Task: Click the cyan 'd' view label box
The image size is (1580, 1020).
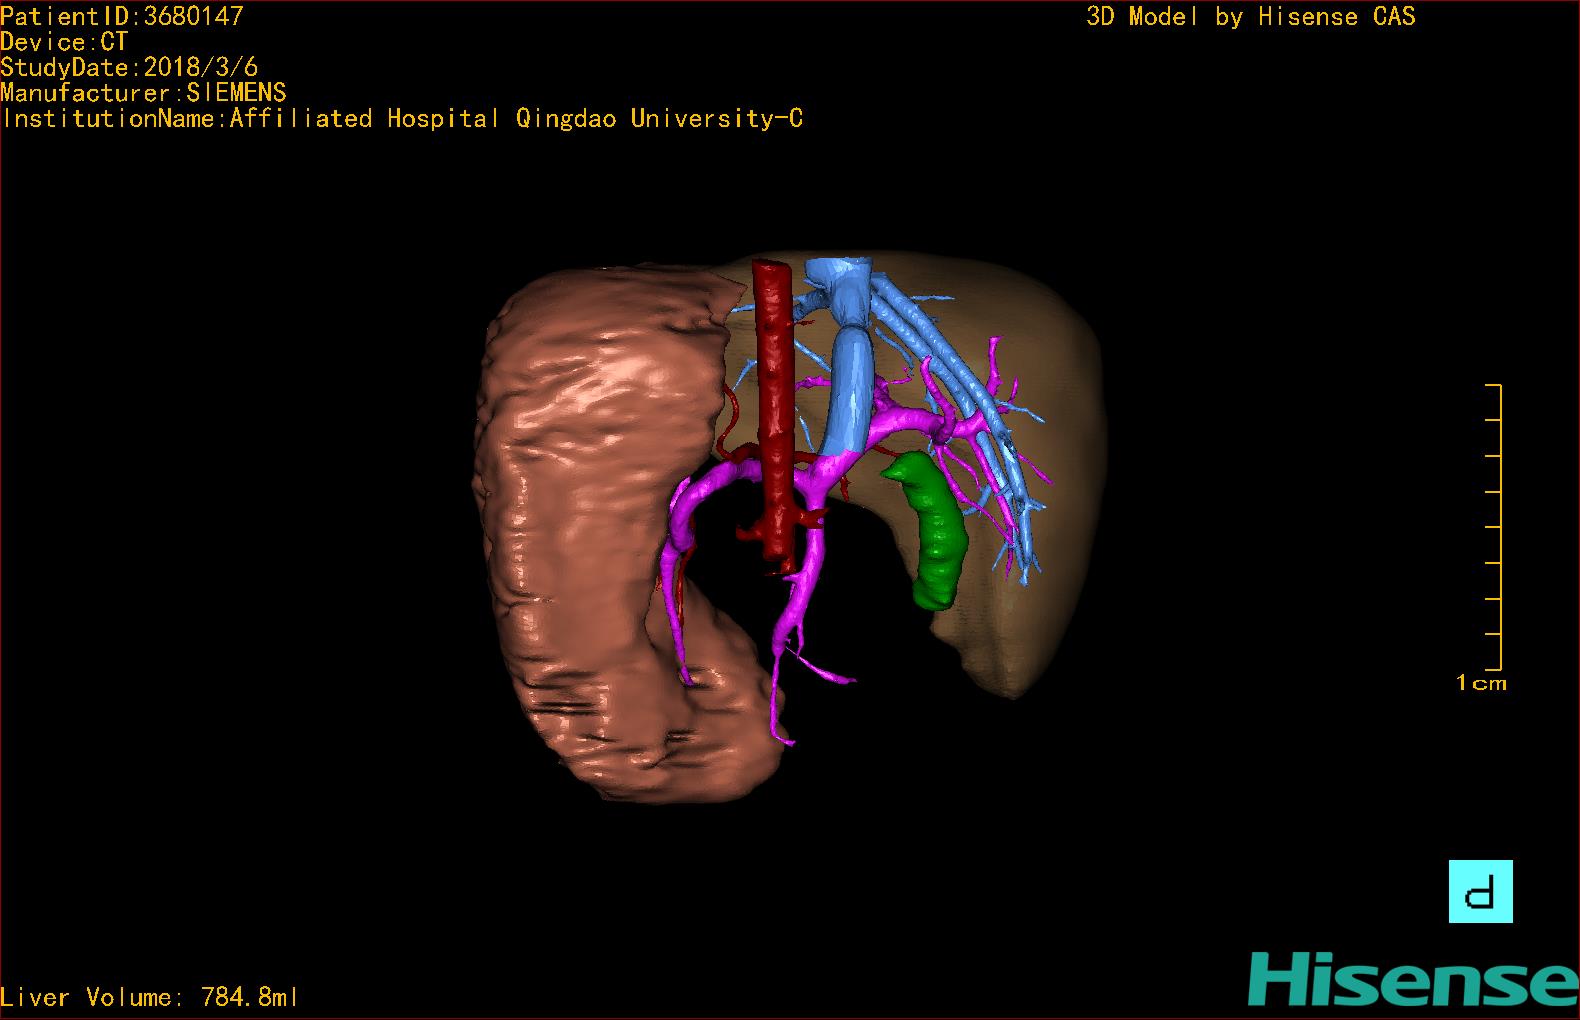Action: 1480,891
